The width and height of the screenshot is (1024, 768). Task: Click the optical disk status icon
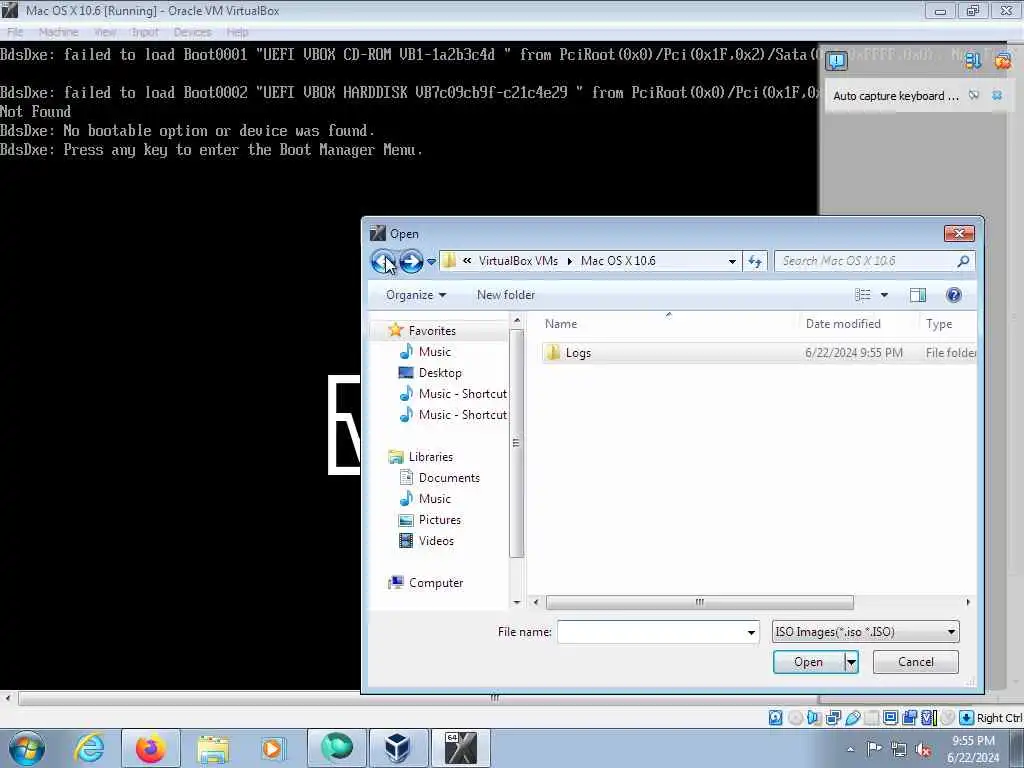tap(795, 718)
